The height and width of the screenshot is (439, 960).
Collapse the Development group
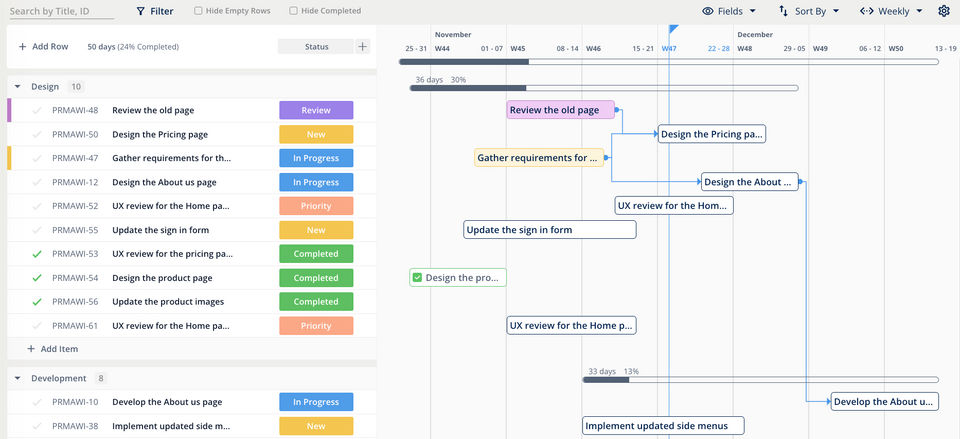pos(18,378)
